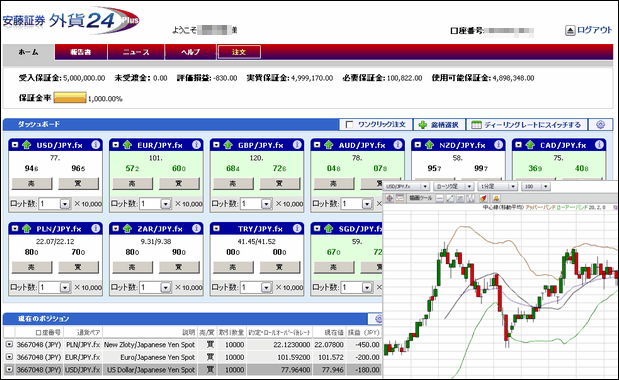Expand USD/JPY.fx position row arrow
The height and width of the screenshot is (380, 619).
9,370
